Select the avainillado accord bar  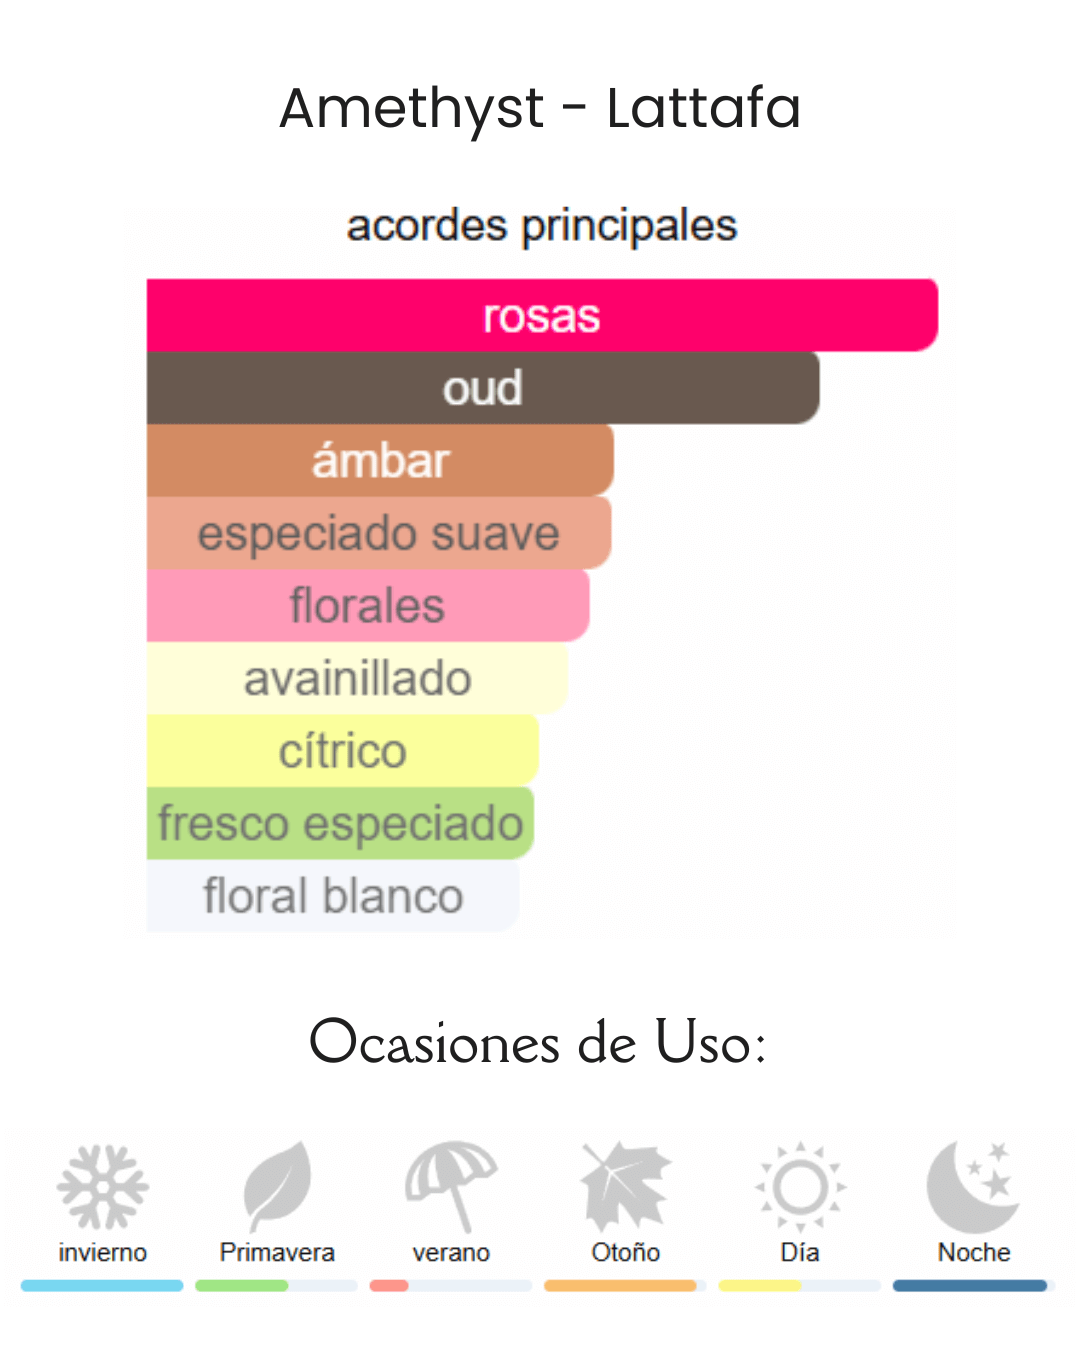coord(357,678)
